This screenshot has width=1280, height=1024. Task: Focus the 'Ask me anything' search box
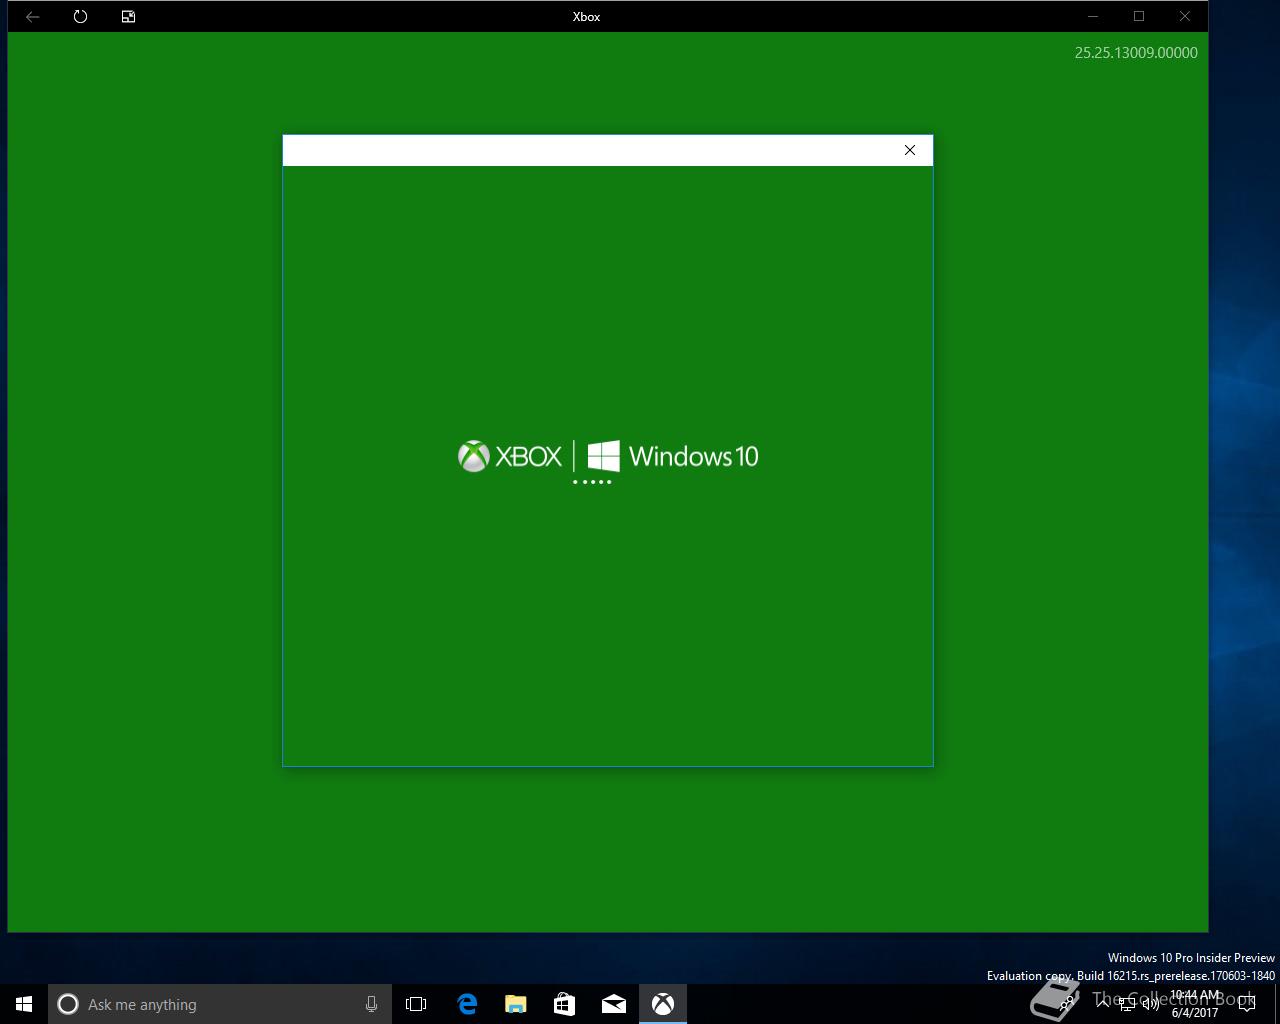[x=219, y=1004]
